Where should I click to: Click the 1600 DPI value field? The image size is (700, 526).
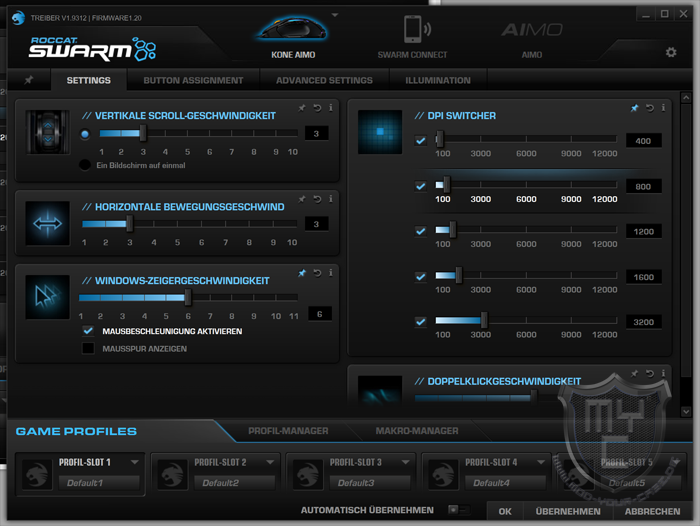tap(643, 277)
